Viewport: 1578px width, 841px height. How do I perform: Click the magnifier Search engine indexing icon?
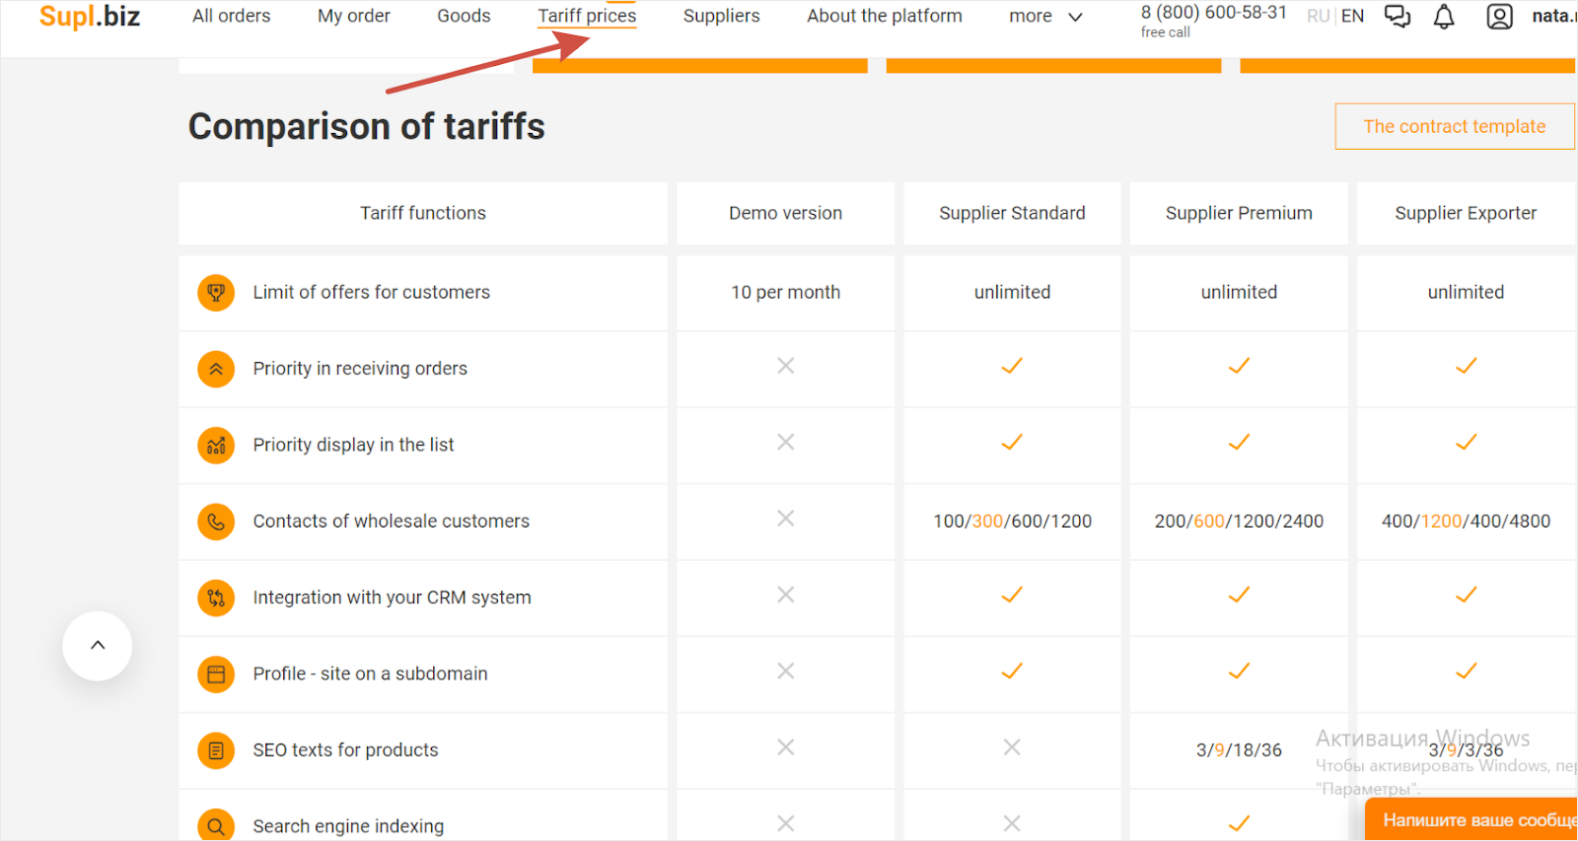click(215, 825)
